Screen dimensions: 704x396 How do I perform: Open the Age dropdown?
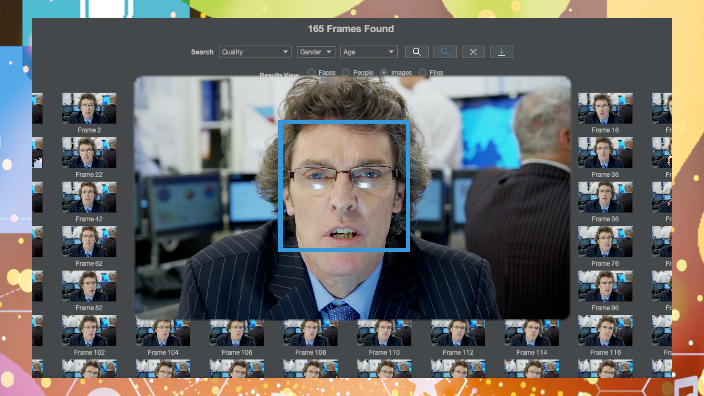[x=369, y=52]
